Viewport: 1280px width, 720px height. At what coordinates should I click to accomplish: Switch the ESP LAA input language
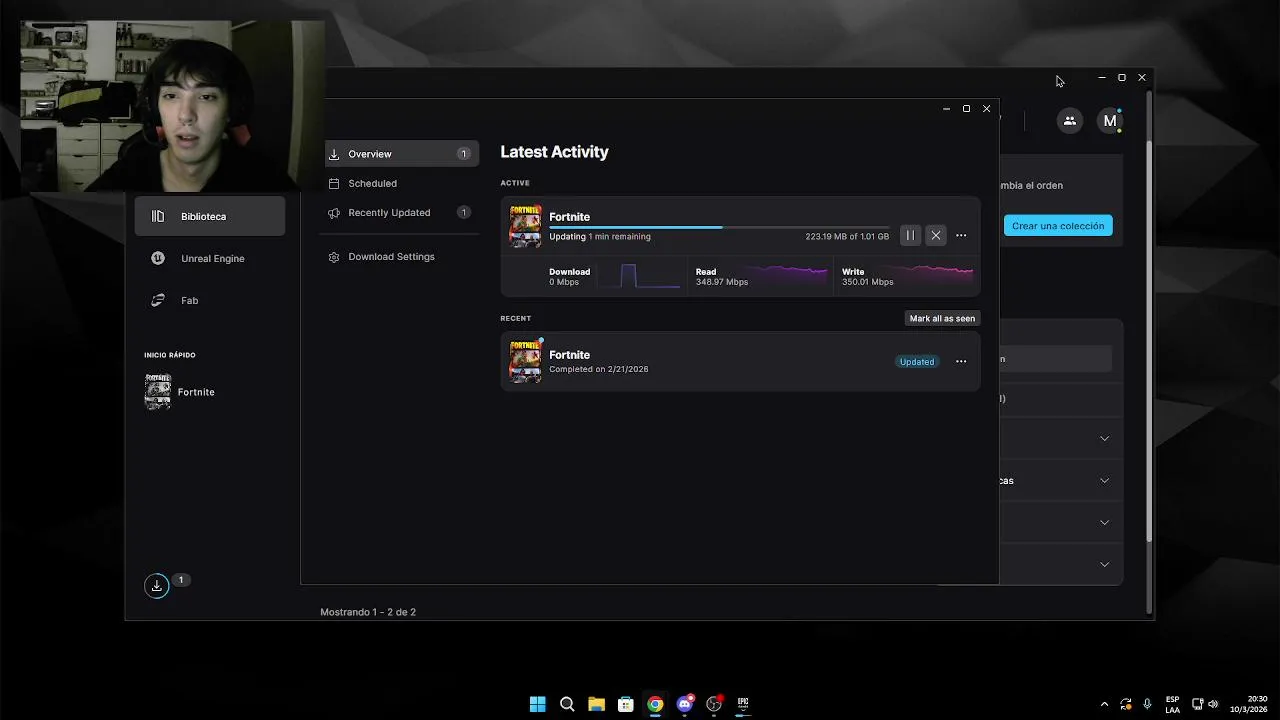(1172, 704)
